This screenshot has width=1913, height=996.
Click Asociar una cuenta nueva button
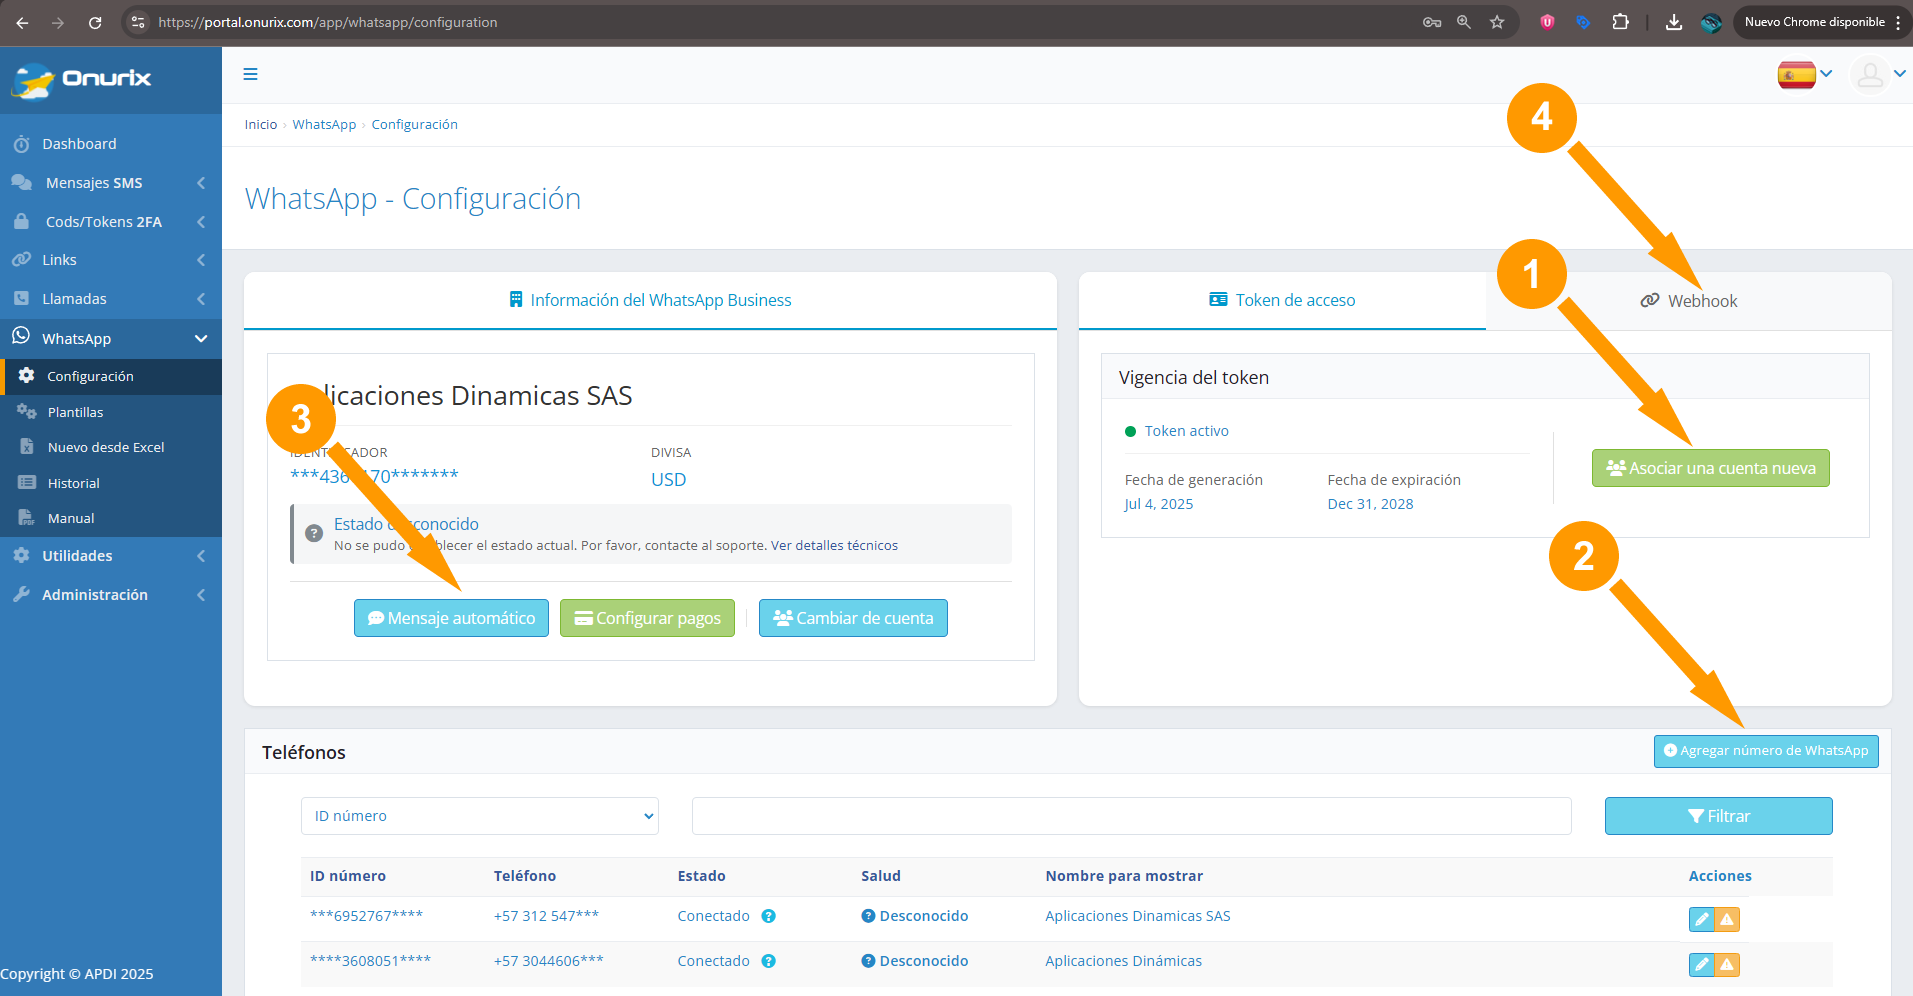click(1711, 468)
